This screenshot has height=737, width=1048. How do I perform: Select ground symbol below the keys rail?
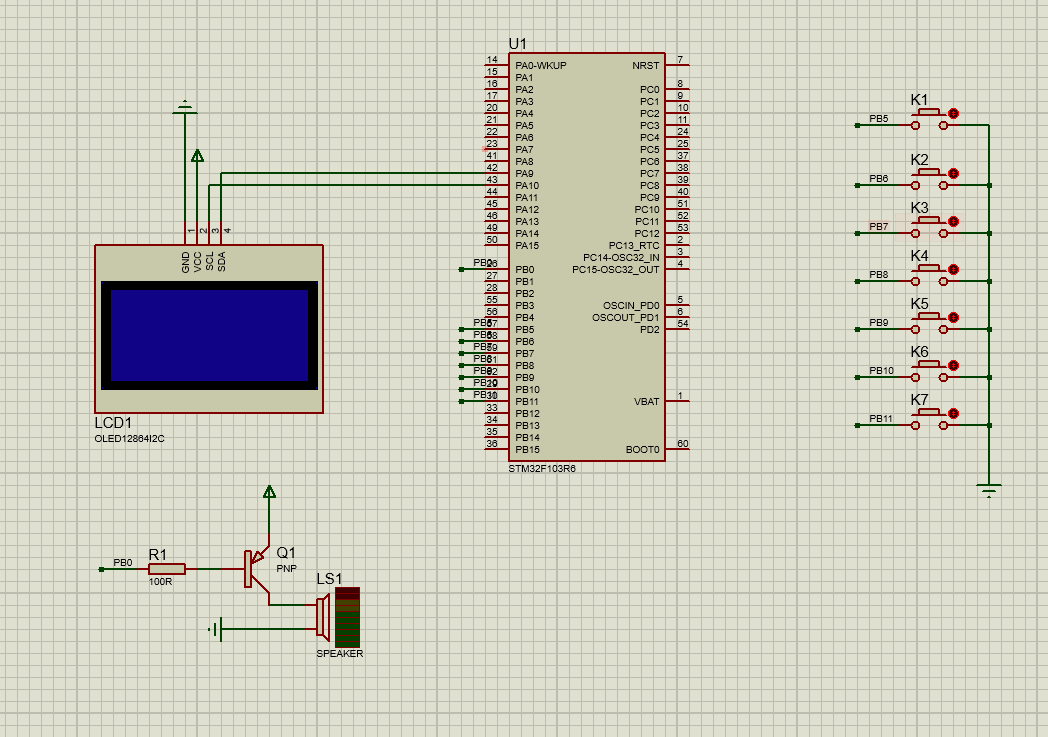(989, 490)
